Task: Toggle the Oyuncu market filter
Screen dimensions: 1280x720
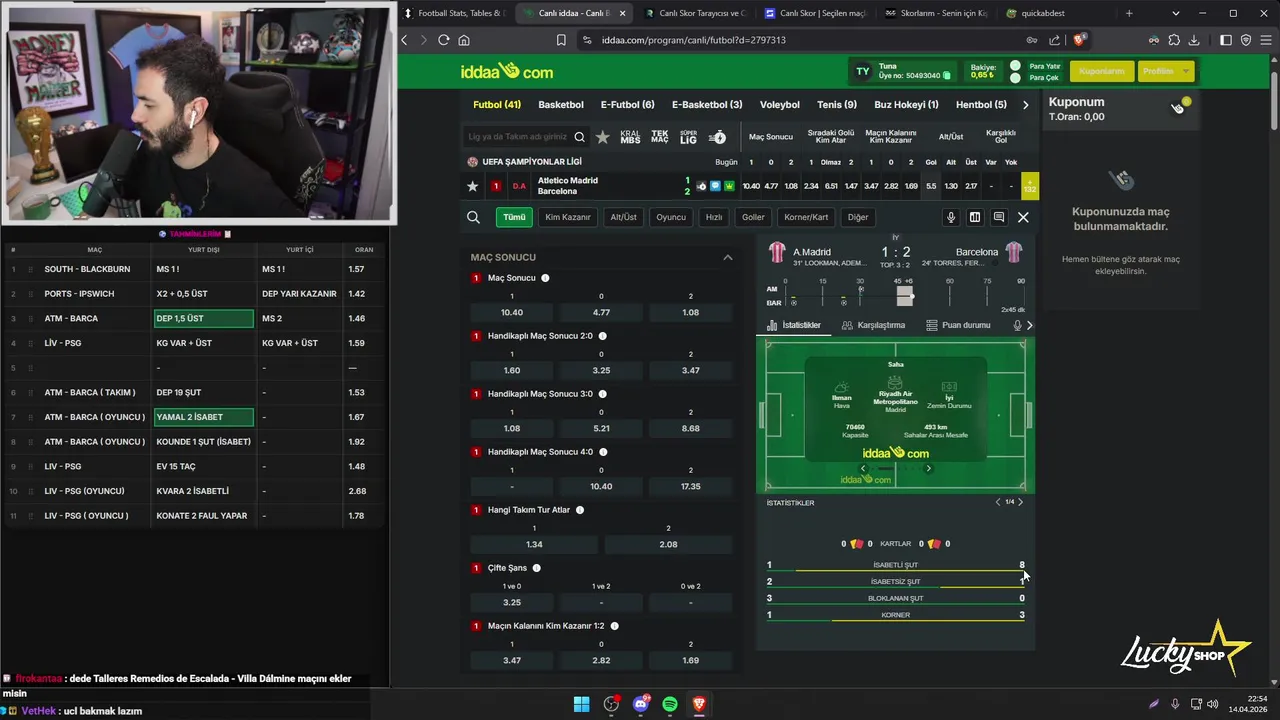Action: click(x=671, y=217)
